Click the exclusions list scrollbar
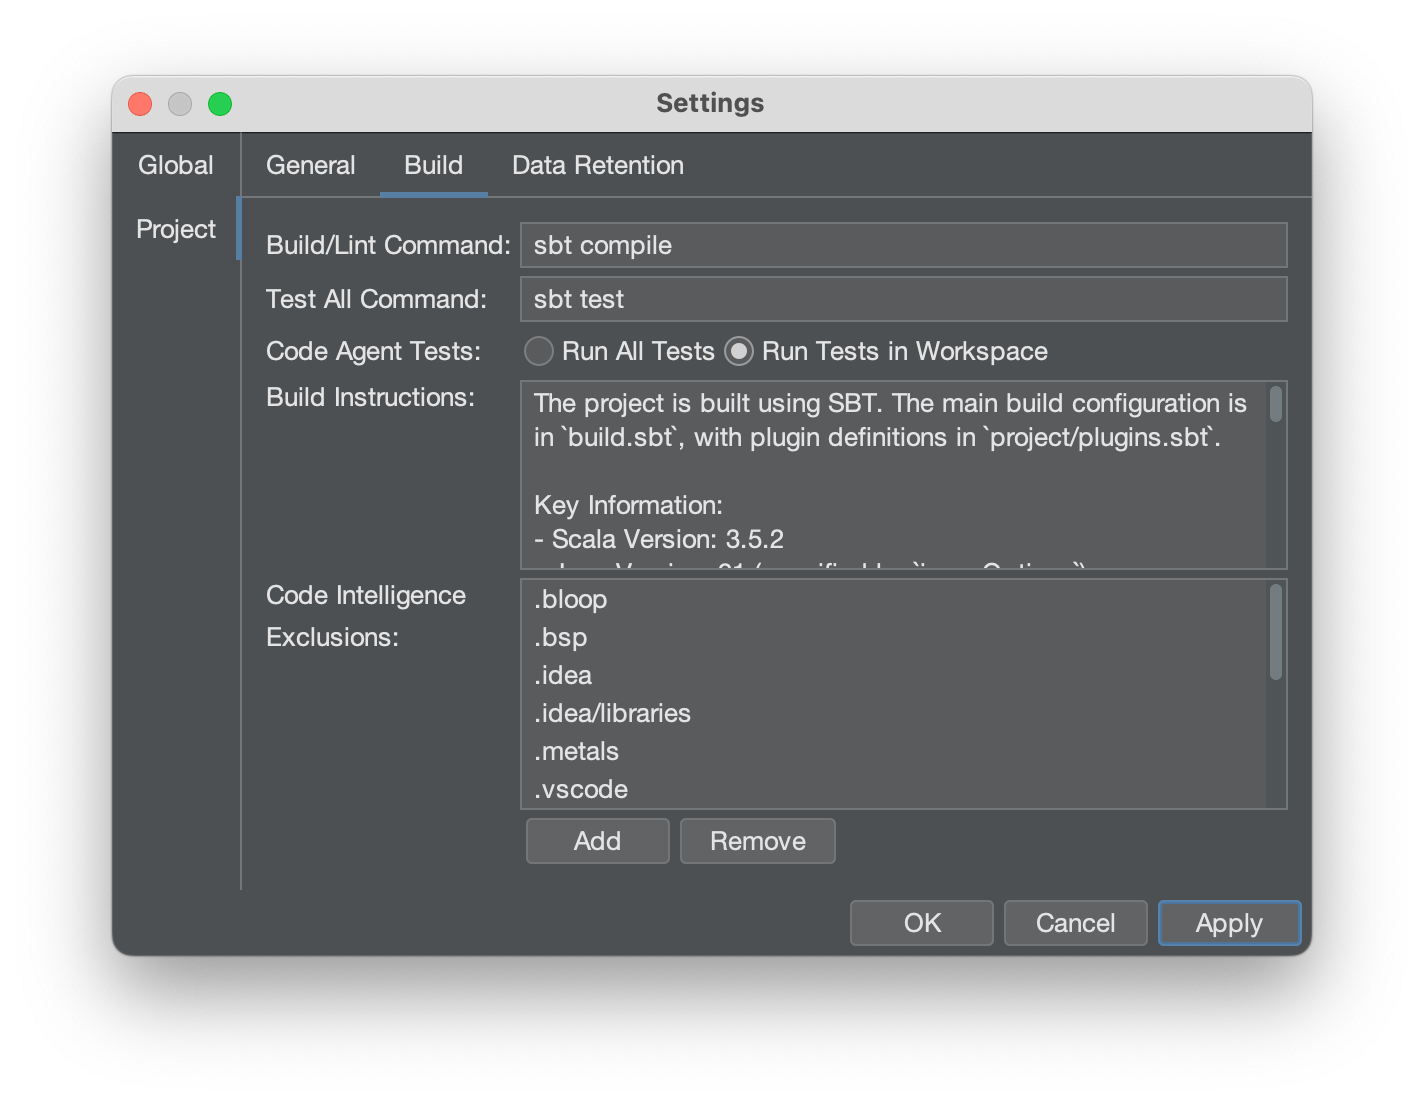The image size is (1424, 1104). 1275,633
